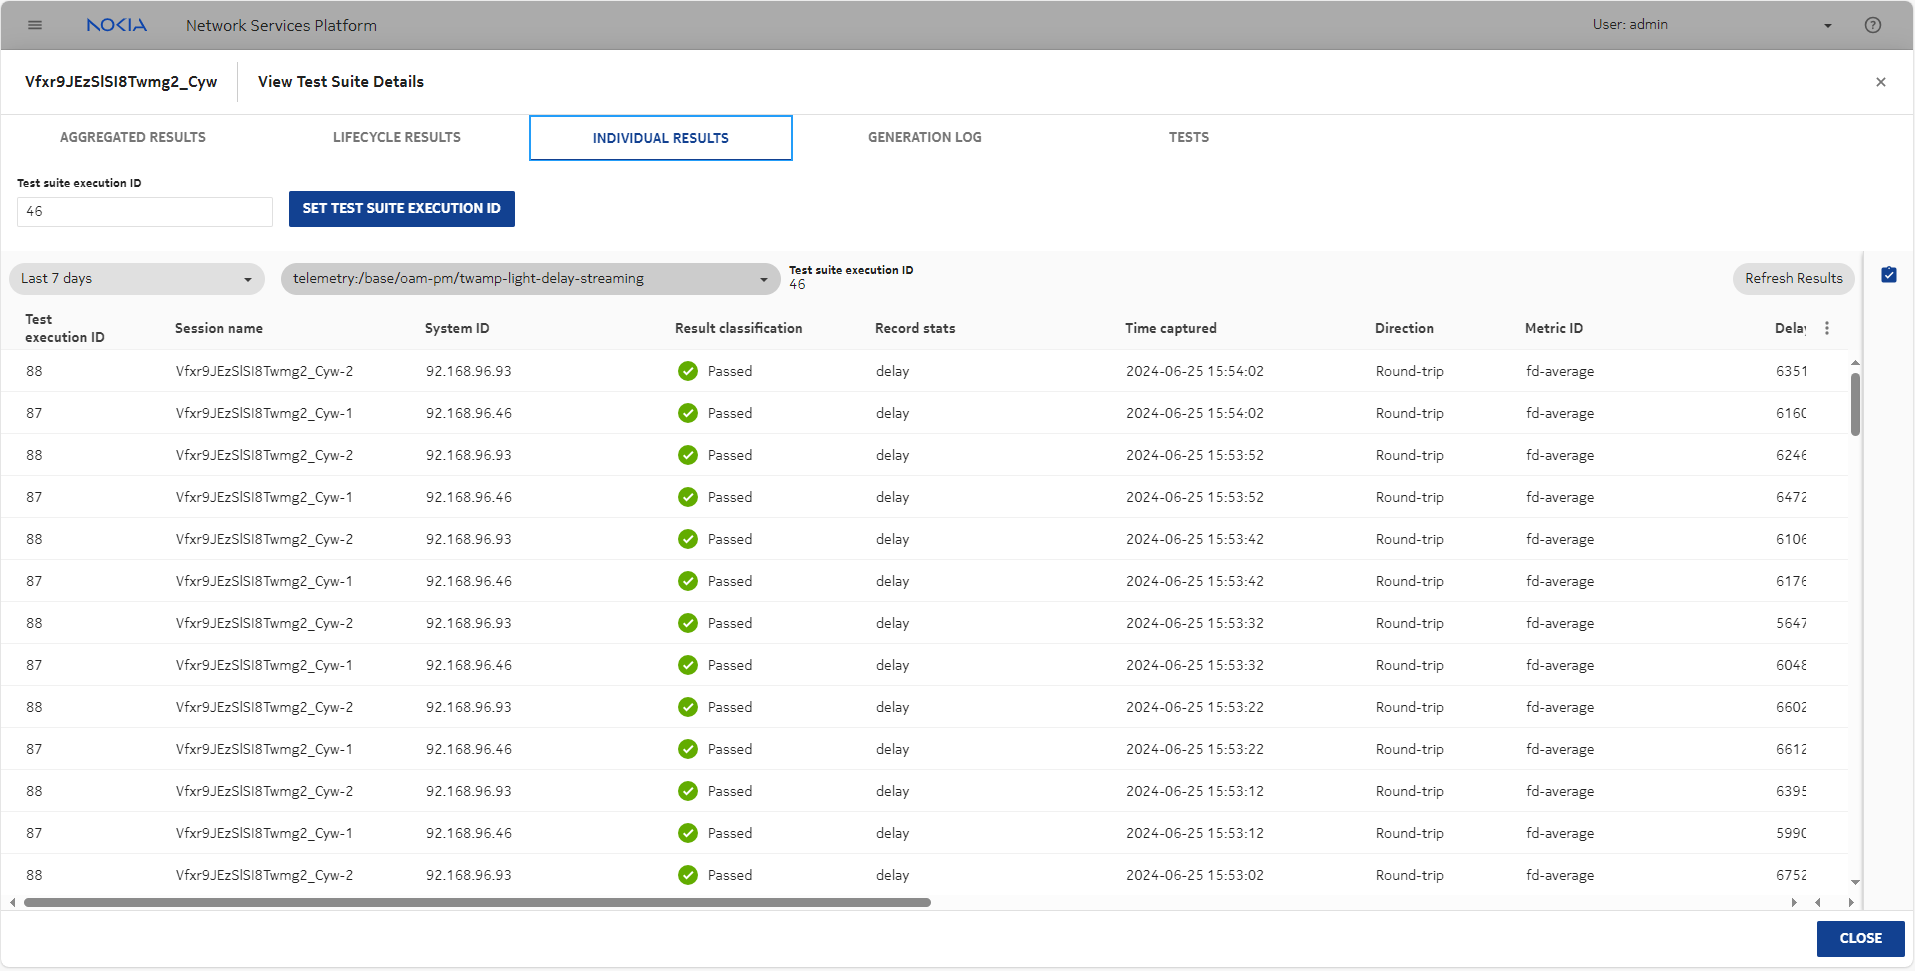This screenshot has height=971, width=1915.
Task: Expand the Last 7 days time range dropdown
Action: (x=137, y=279)
